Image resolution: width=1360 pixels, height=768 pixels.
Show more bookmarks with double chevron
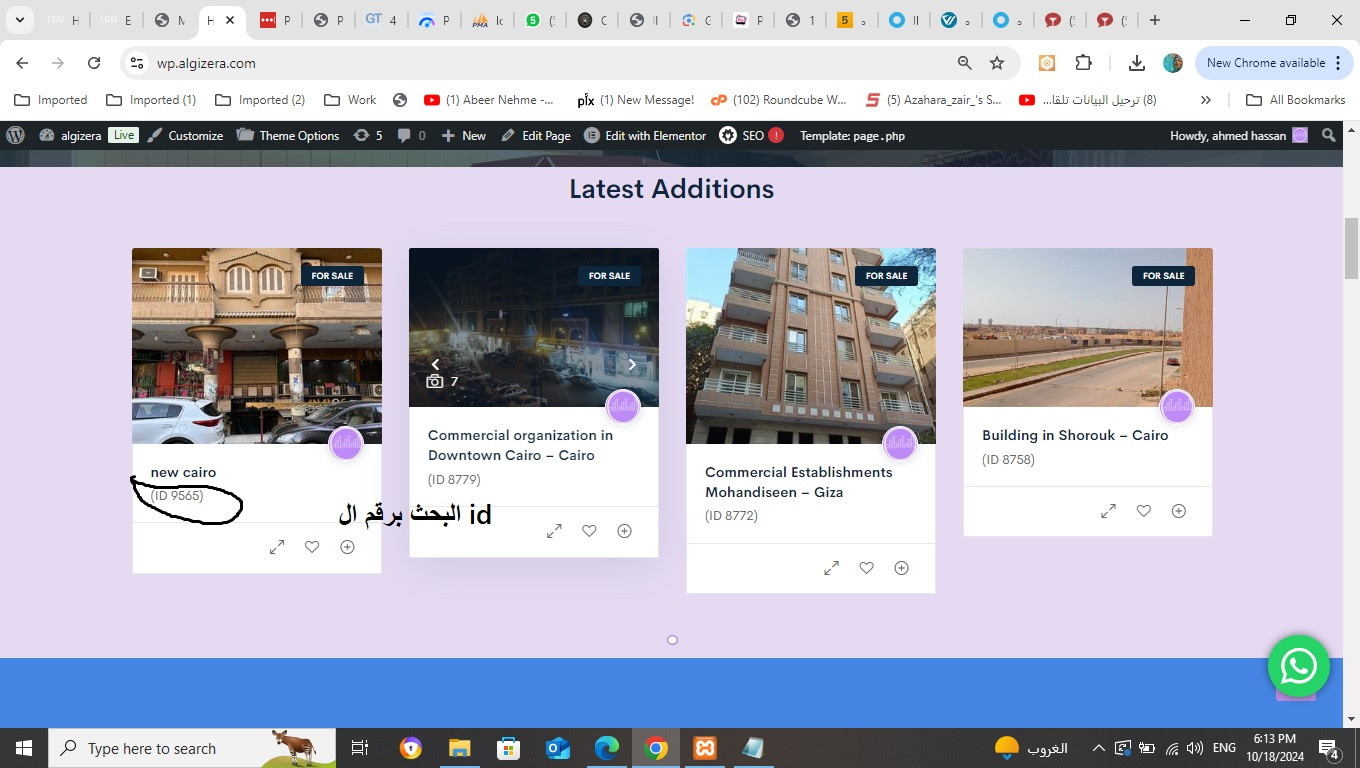[1205, 100]
